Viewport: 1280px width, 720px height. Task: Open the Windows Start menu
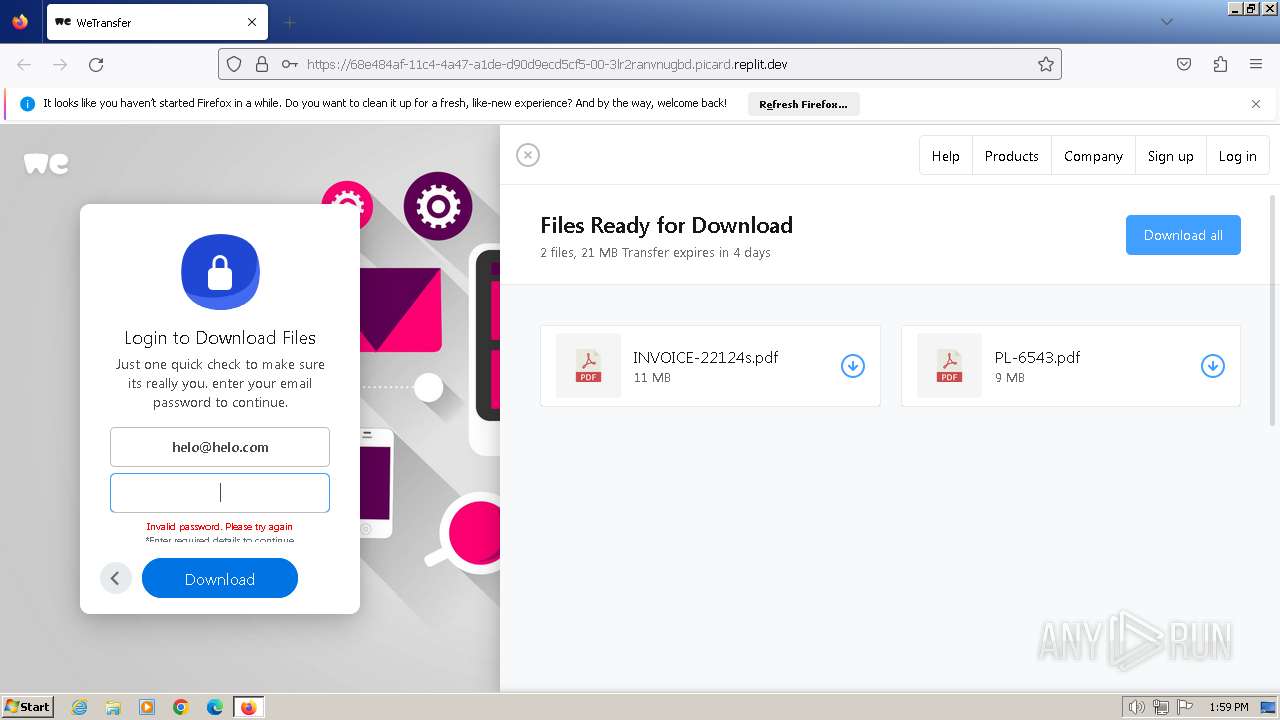click(28, 707)
